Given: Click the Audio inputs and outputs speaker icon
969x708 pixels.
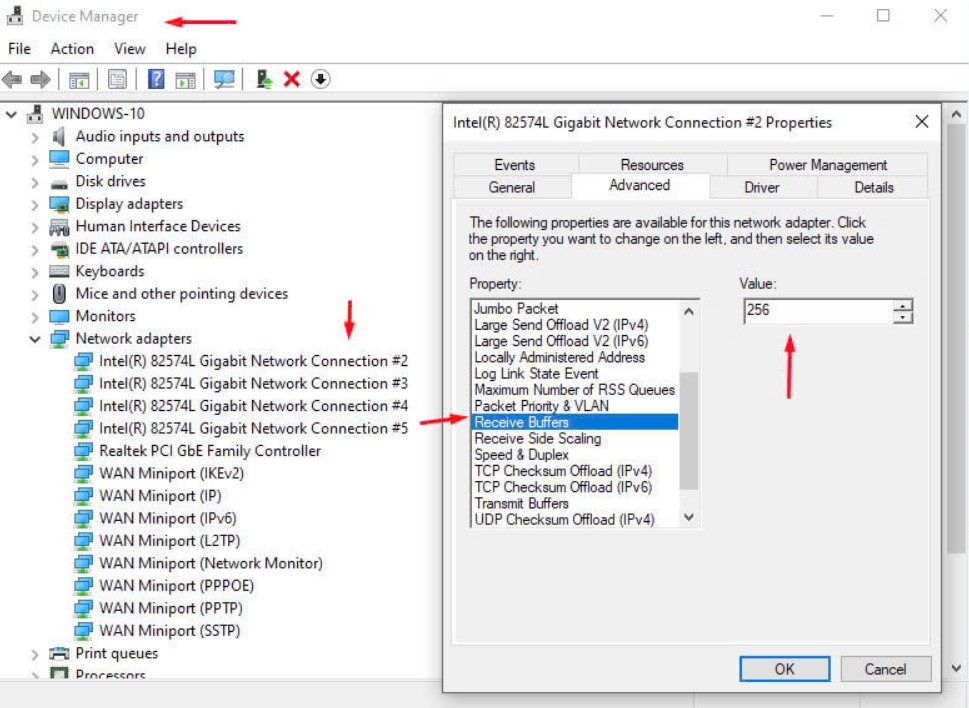Looking at the screenshot, I should (x=59, y=136).
